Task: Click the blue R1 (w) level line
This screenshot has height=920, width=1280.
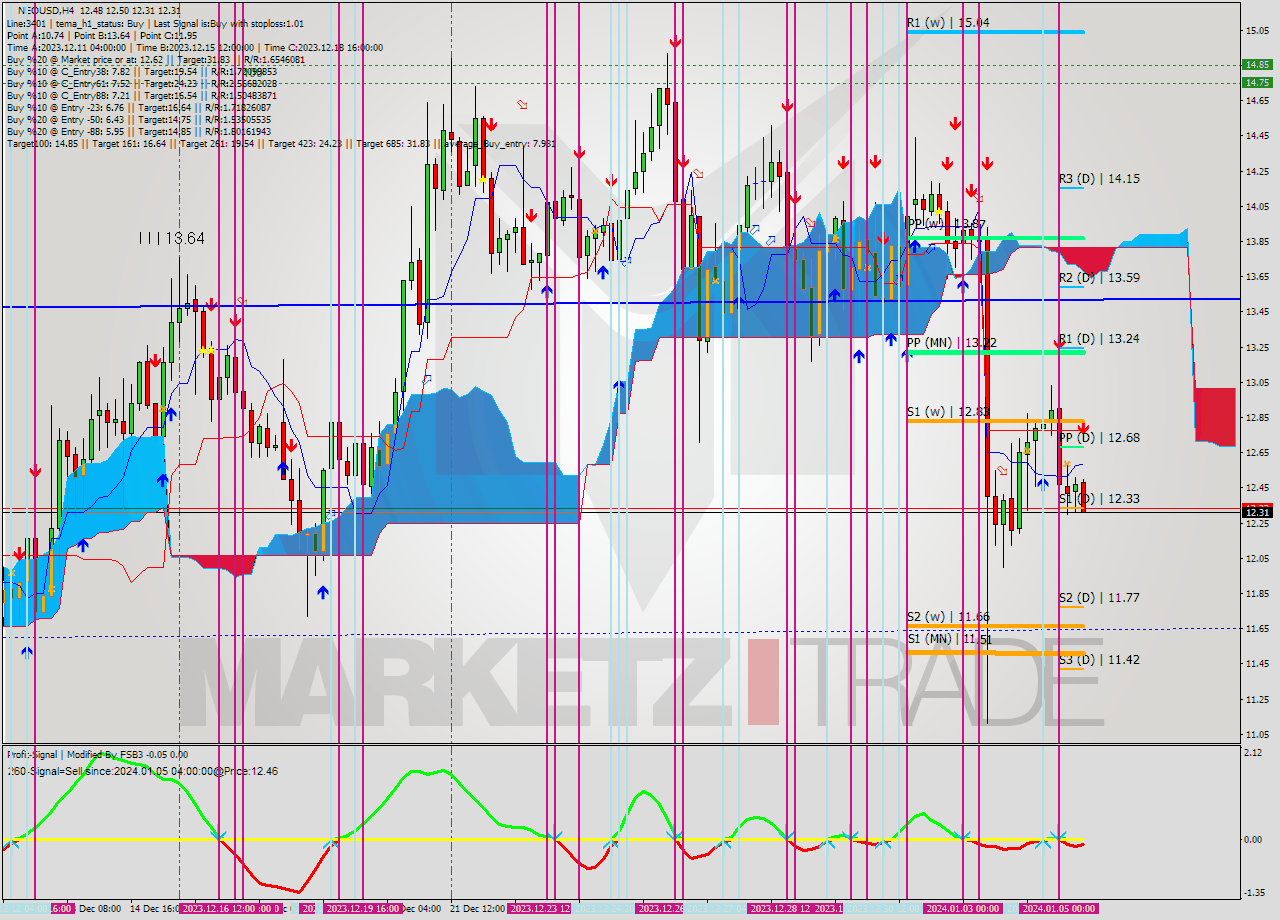Action: point(995,32)
